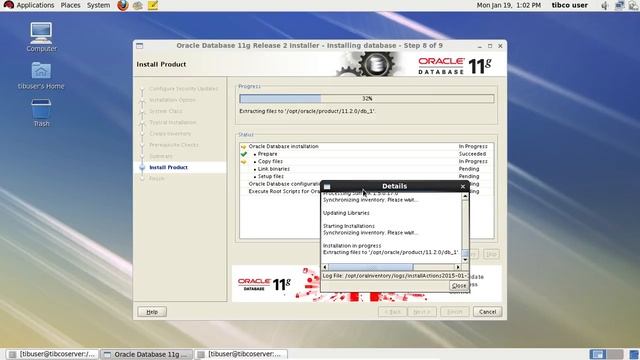Switch to second tibuser@tibcoserver taskbar item
The image size is (640, 360).
[x=241, y=354]
